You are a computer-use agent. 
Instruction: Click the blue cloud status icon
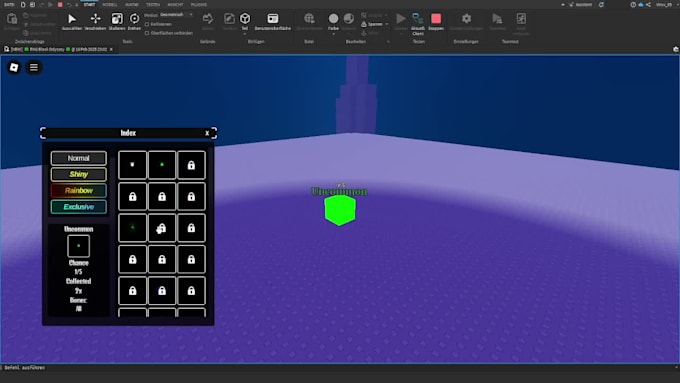click(x=641, y=4)
